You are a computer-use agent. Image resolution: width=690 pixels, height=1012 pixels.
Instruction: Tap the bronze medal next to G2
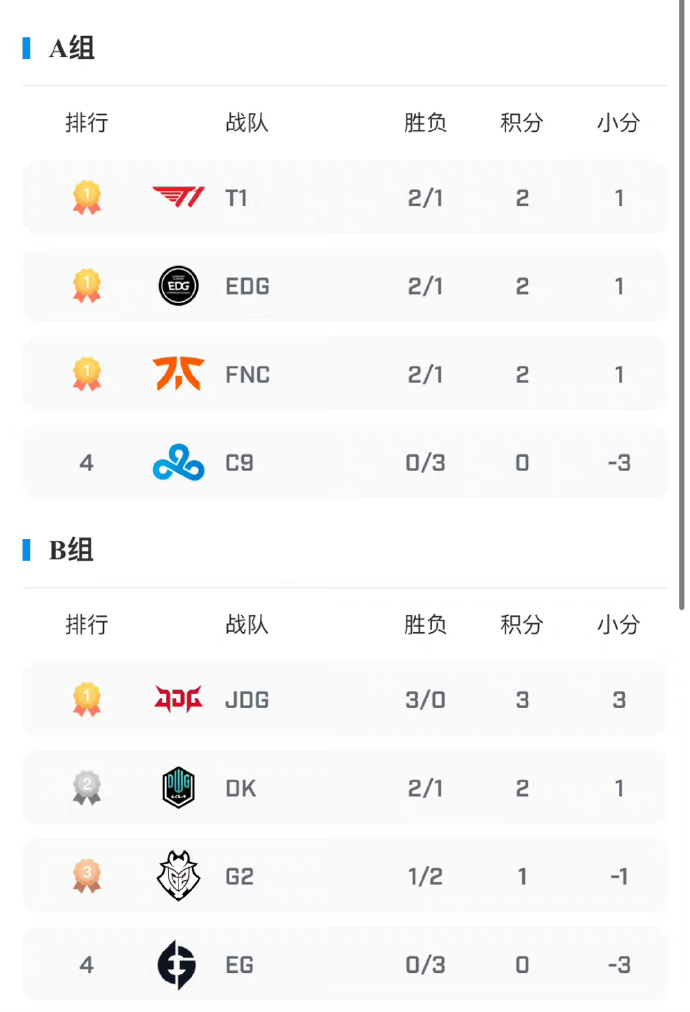pyautogui.click(x=86, y=876)
